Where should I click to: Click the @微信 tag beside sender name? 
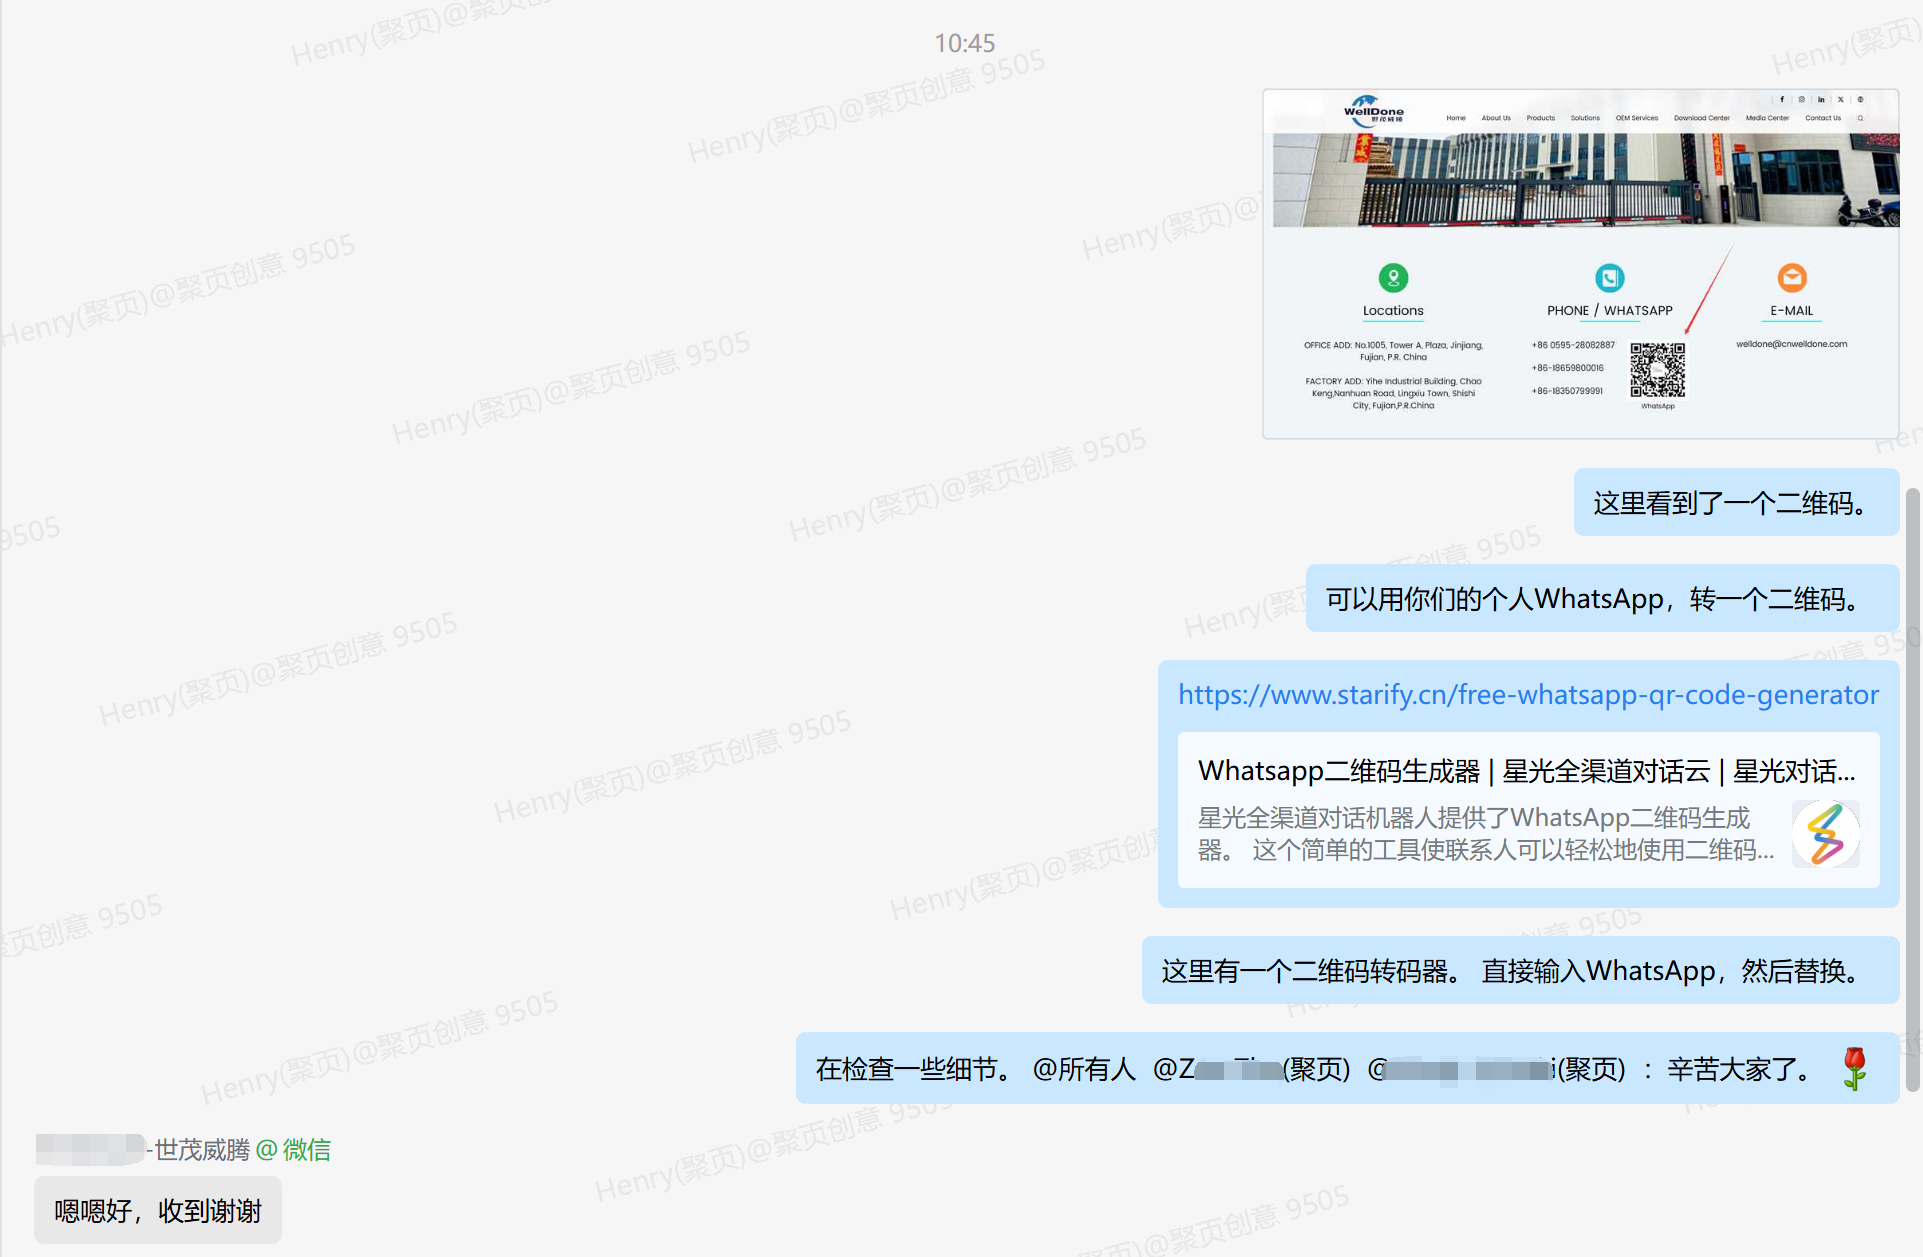click(x=293, y=1150)
